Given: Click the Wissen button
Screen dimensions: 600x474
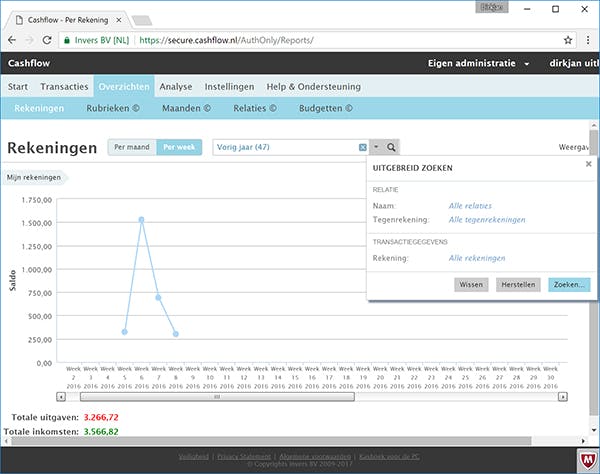Looking at the screenshot, I should click(471, 284).
